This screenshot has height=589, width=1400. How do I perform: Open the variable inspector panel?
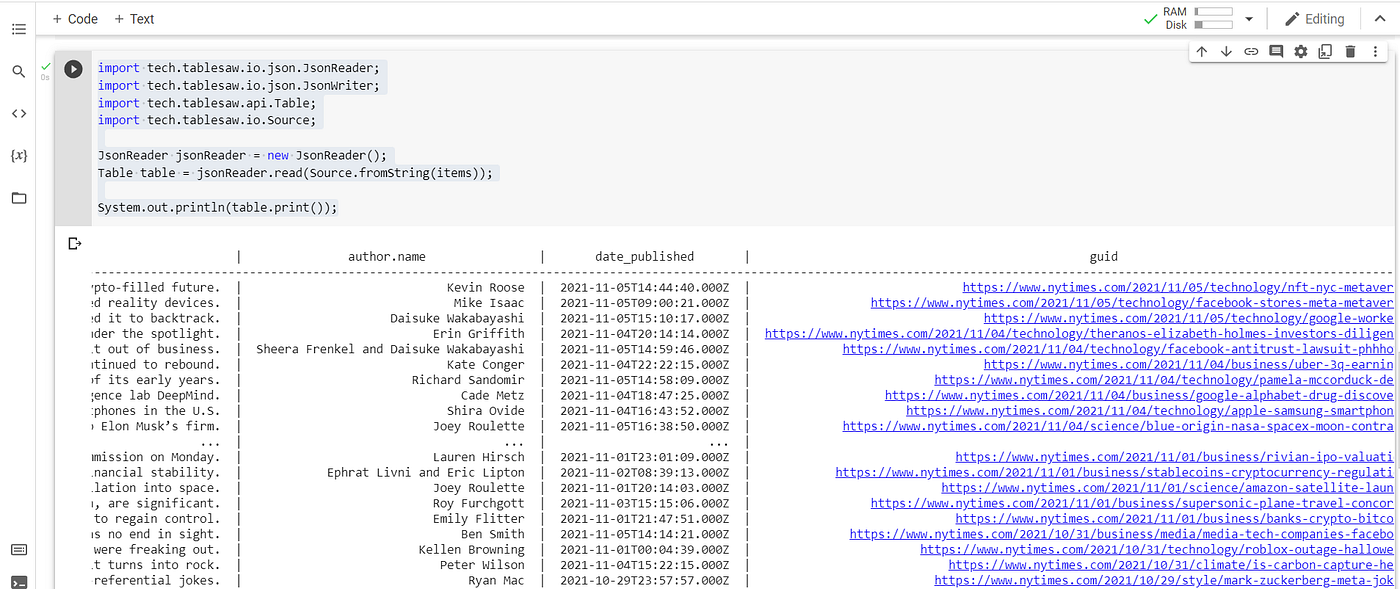[x=18, y=155]
